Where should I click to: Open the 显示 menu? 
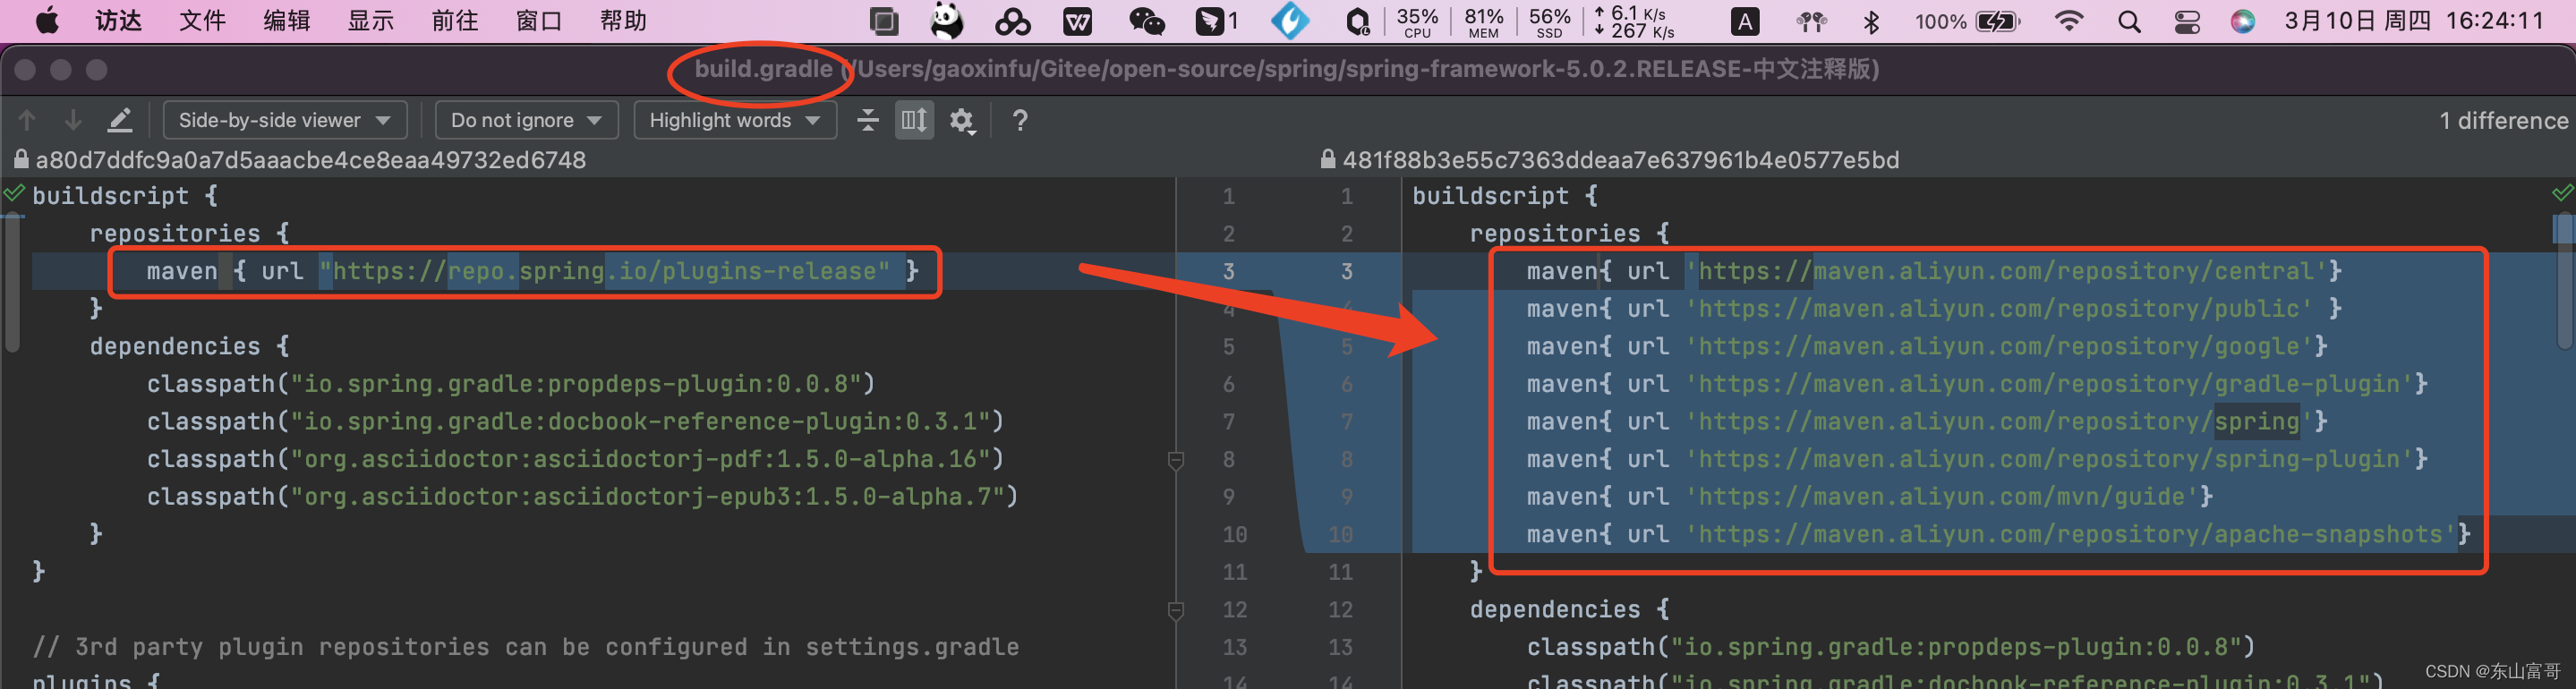point(370,20)
